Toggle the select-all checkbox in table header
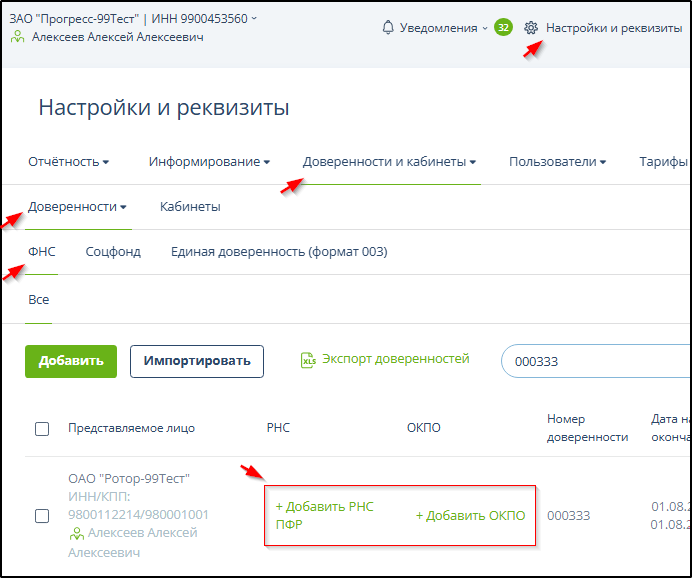This screenshot has width=692, height=578. pyautogui.click(x=42, y=429)
